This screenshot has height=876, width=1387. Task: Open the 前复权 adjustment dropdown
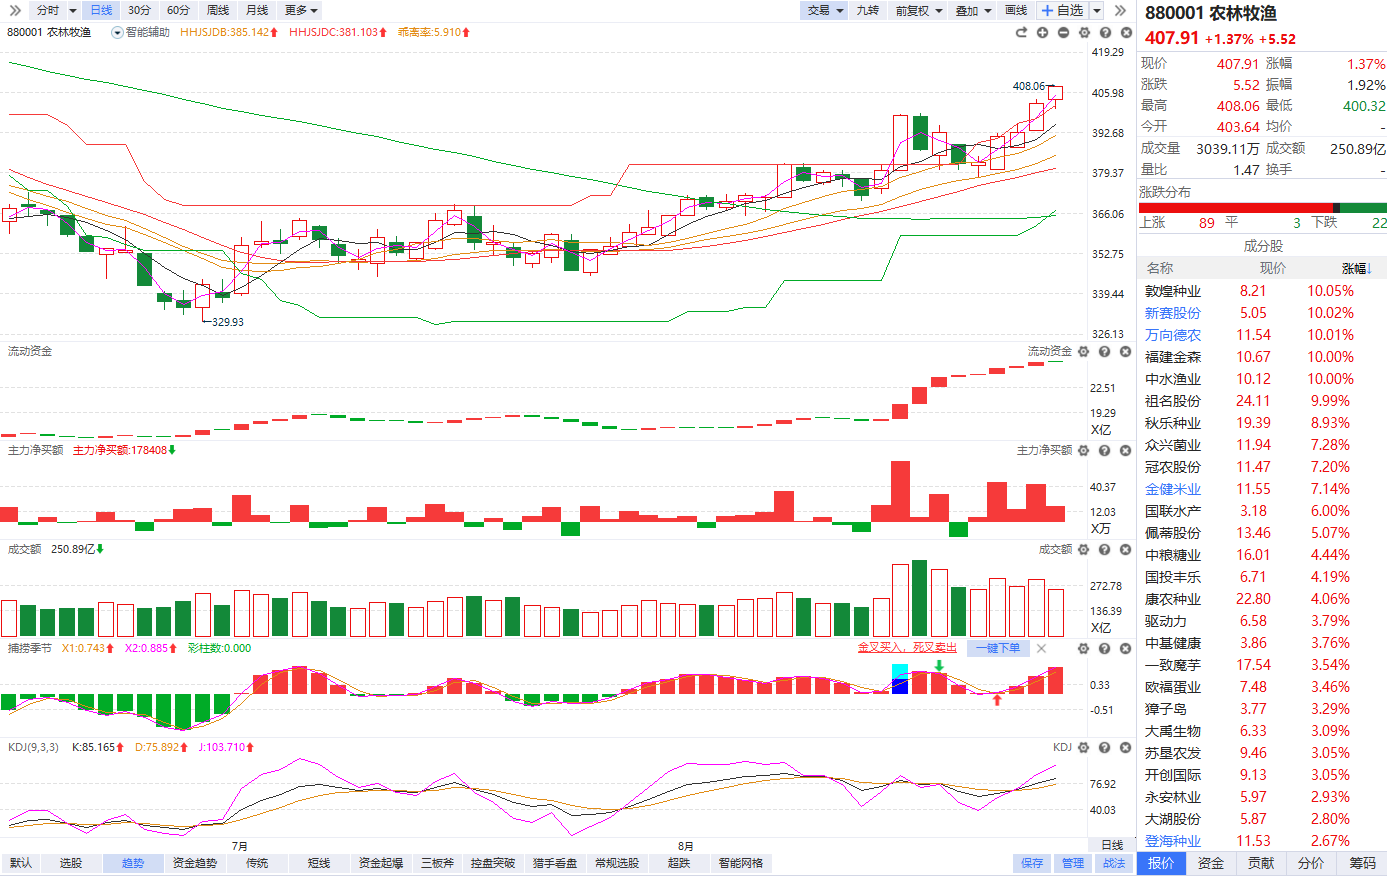pyautogui.click(x=918, y=10)
